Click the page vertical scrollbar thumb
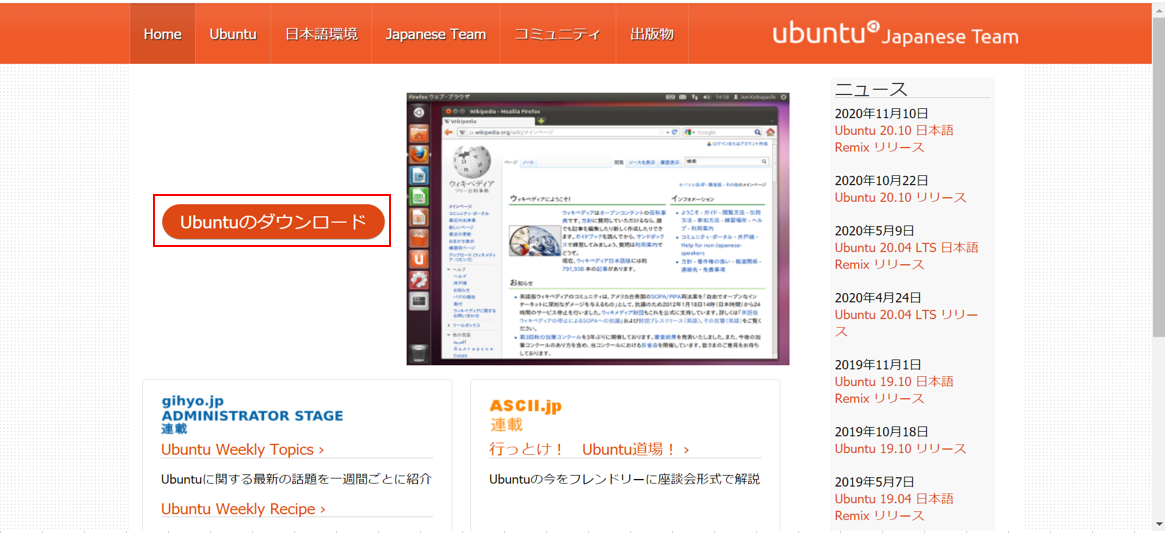Screen dimensions: 1165x533 tap(1158, 175)
